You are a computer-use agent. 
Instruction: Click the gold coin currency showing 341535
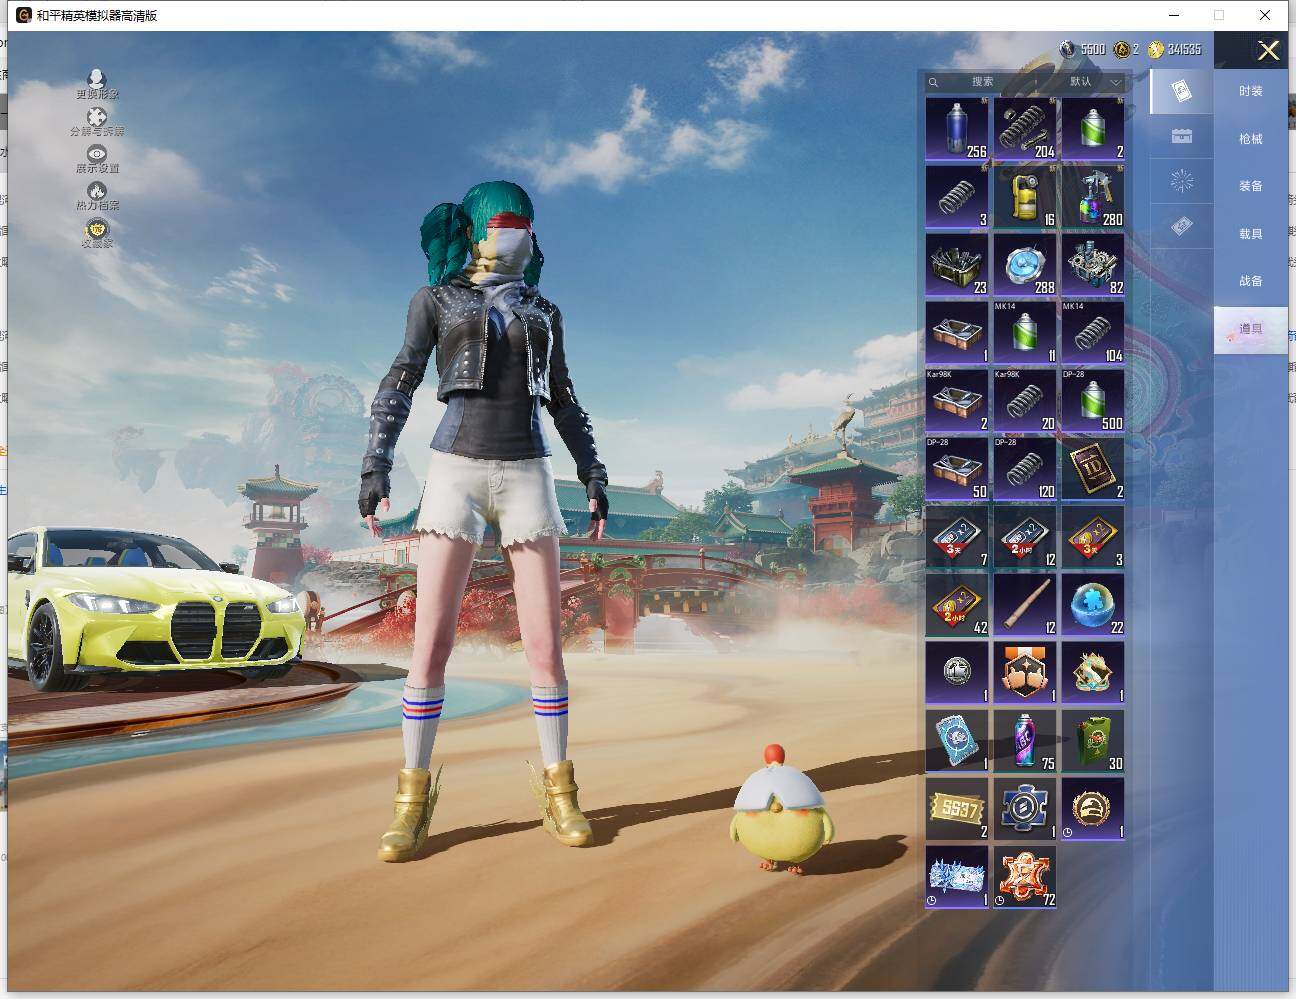coord(1175,49)
